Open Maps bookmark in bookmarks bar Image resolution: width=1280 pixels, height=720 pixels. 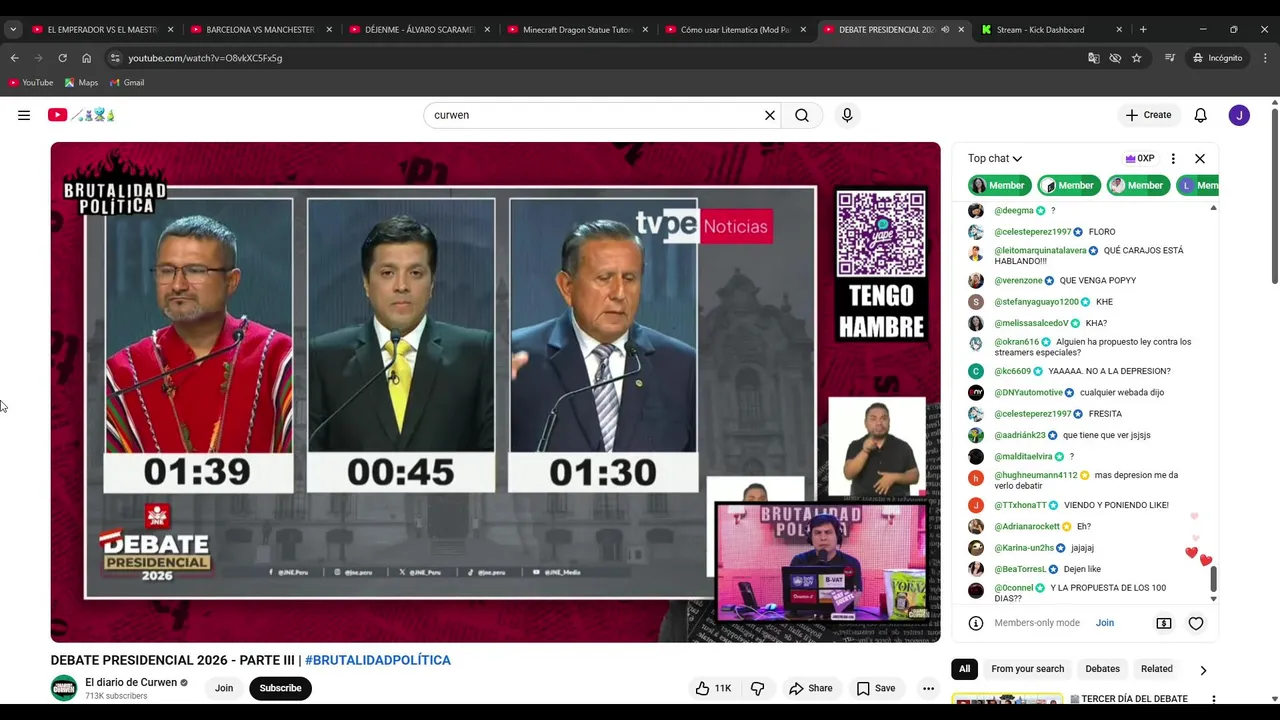pyautogui.click(x=82, y=83)
